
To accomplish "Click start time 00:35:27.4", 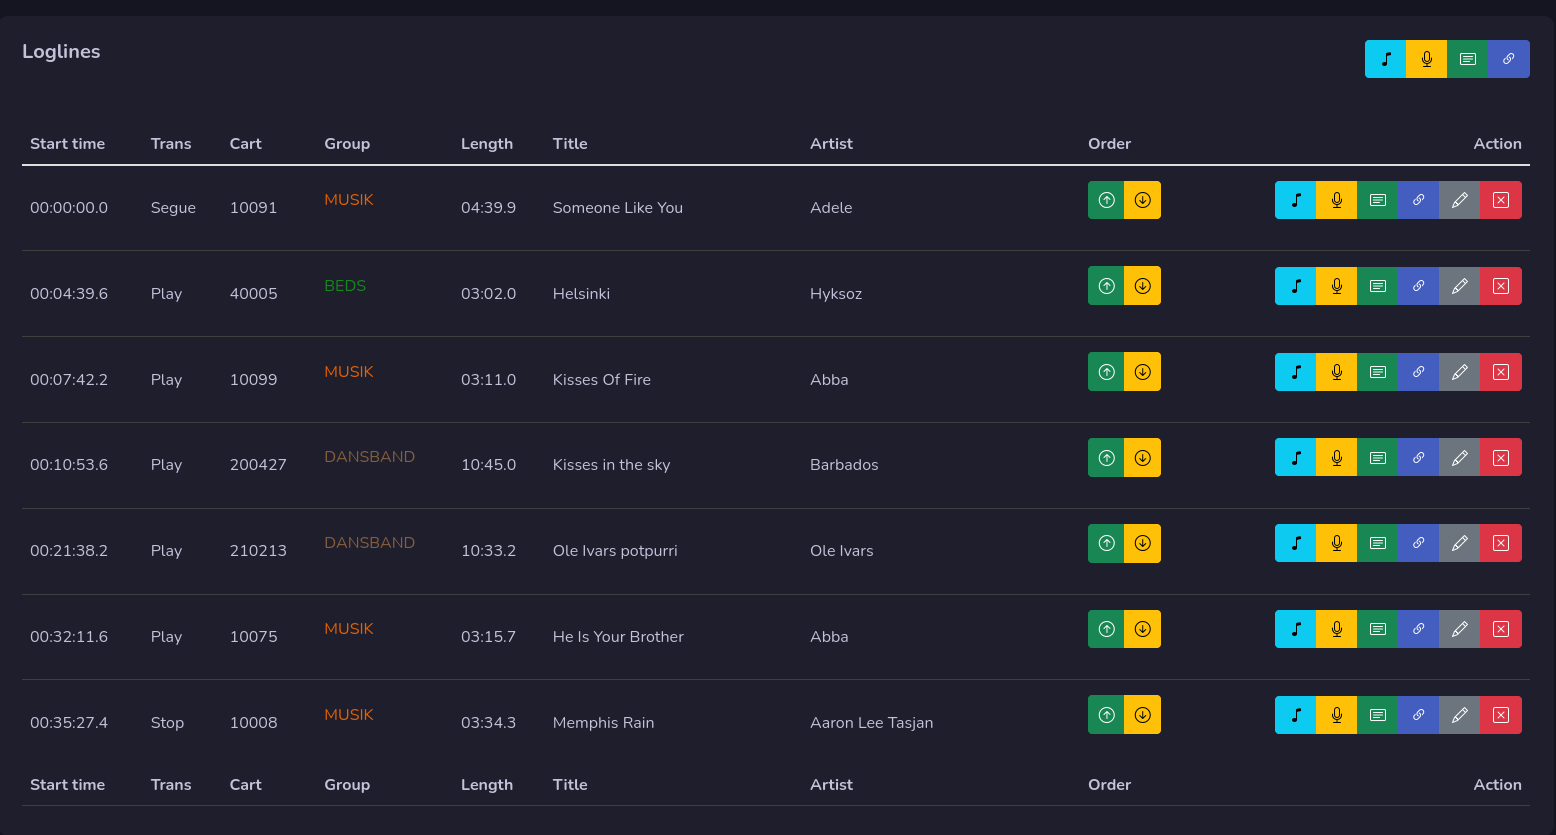I will [69, 723].
